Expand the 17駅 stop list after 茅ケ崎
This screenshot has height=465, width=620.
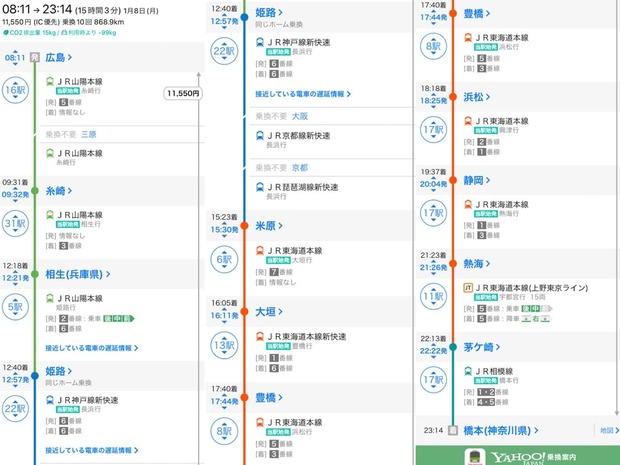point(433,380)
